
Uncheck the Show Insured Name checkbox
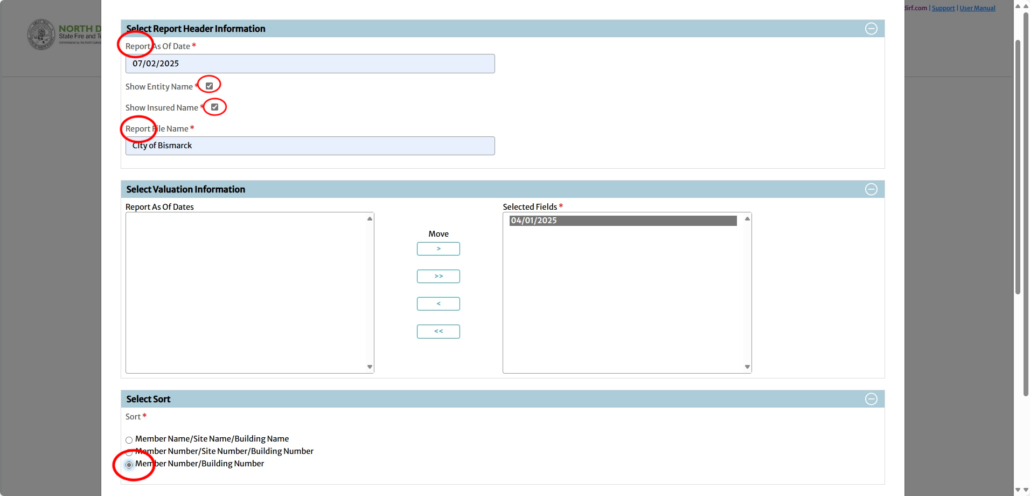point(214,107)
